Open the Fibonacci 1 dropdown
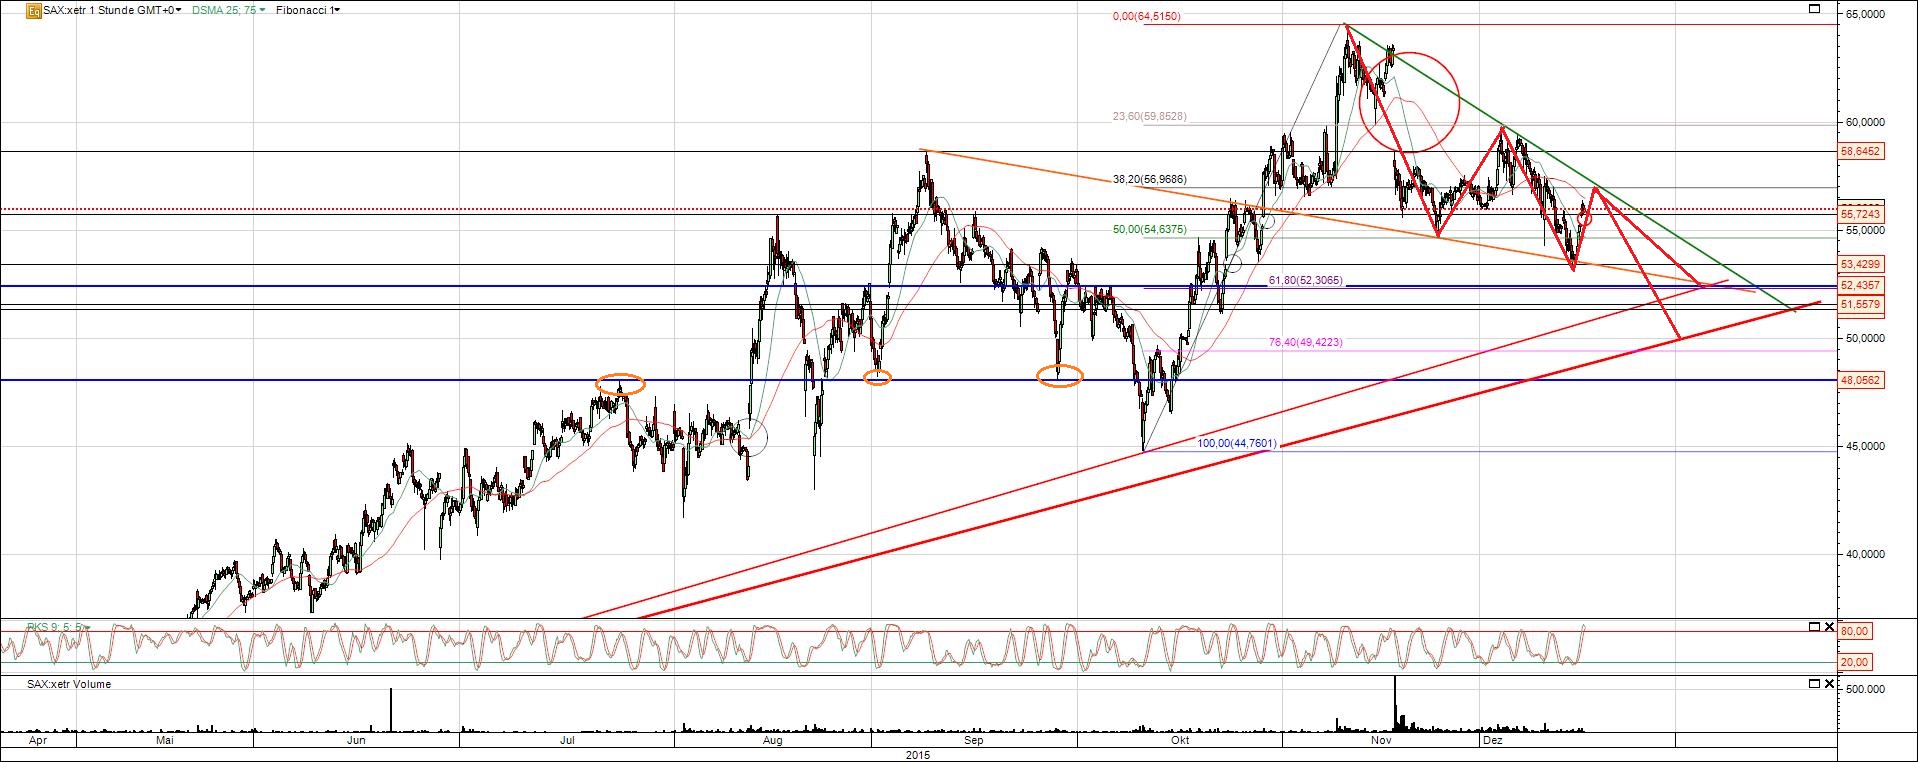 pos(306,10)
